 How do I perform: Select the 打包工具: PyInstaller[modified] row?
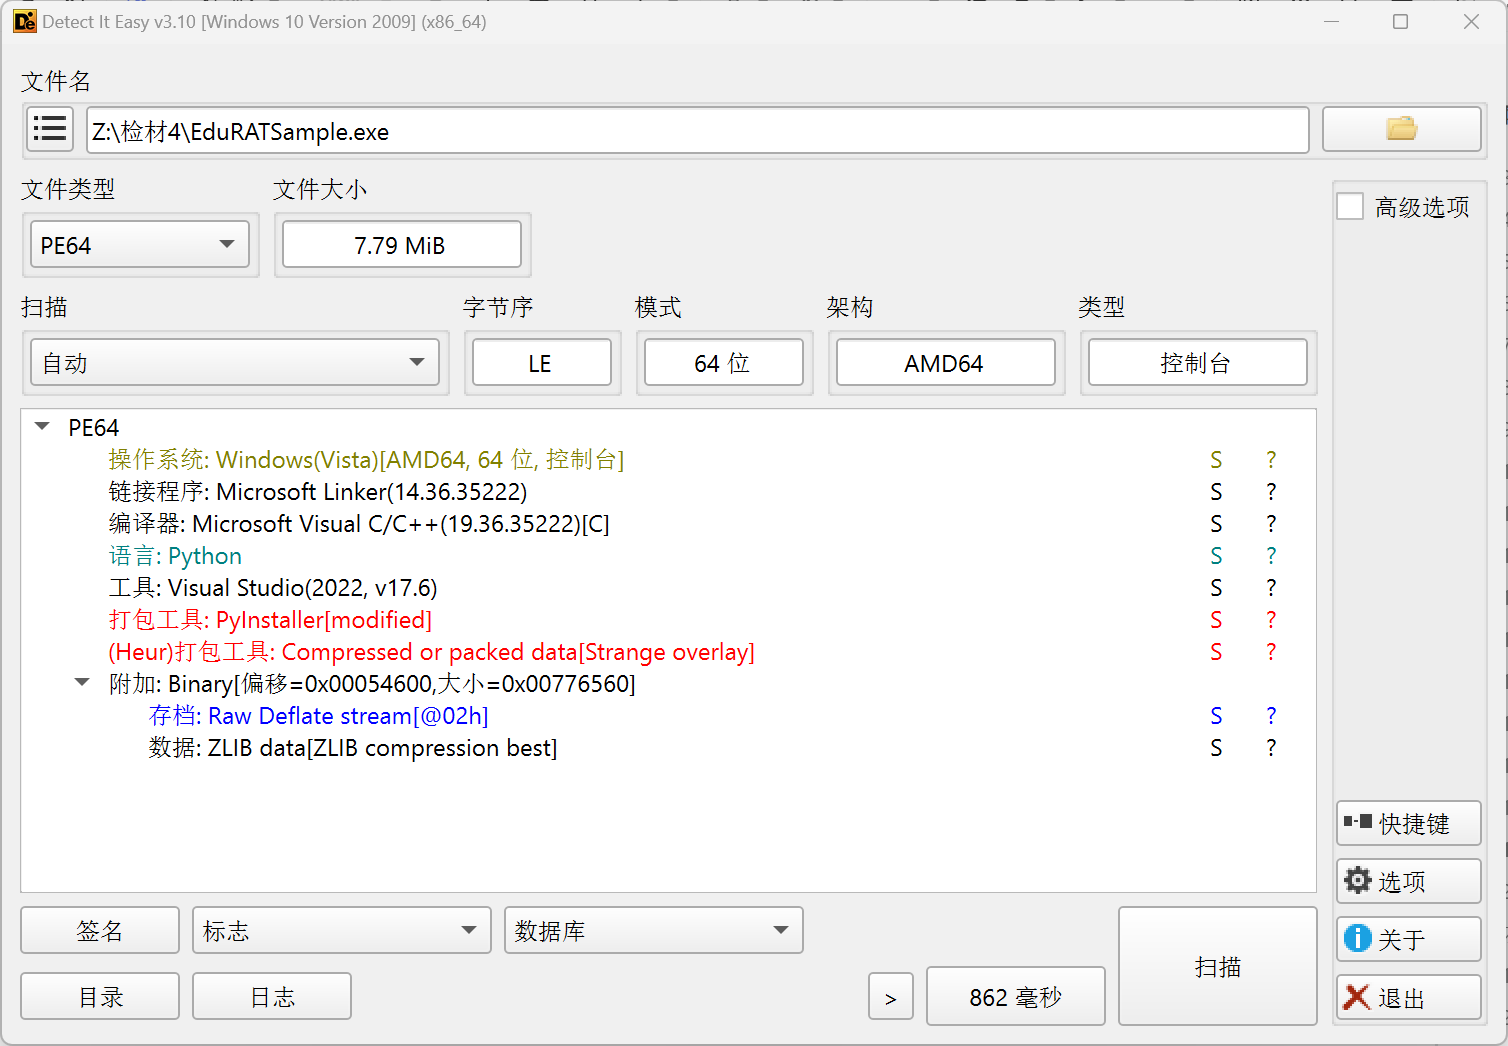[270, 619]
